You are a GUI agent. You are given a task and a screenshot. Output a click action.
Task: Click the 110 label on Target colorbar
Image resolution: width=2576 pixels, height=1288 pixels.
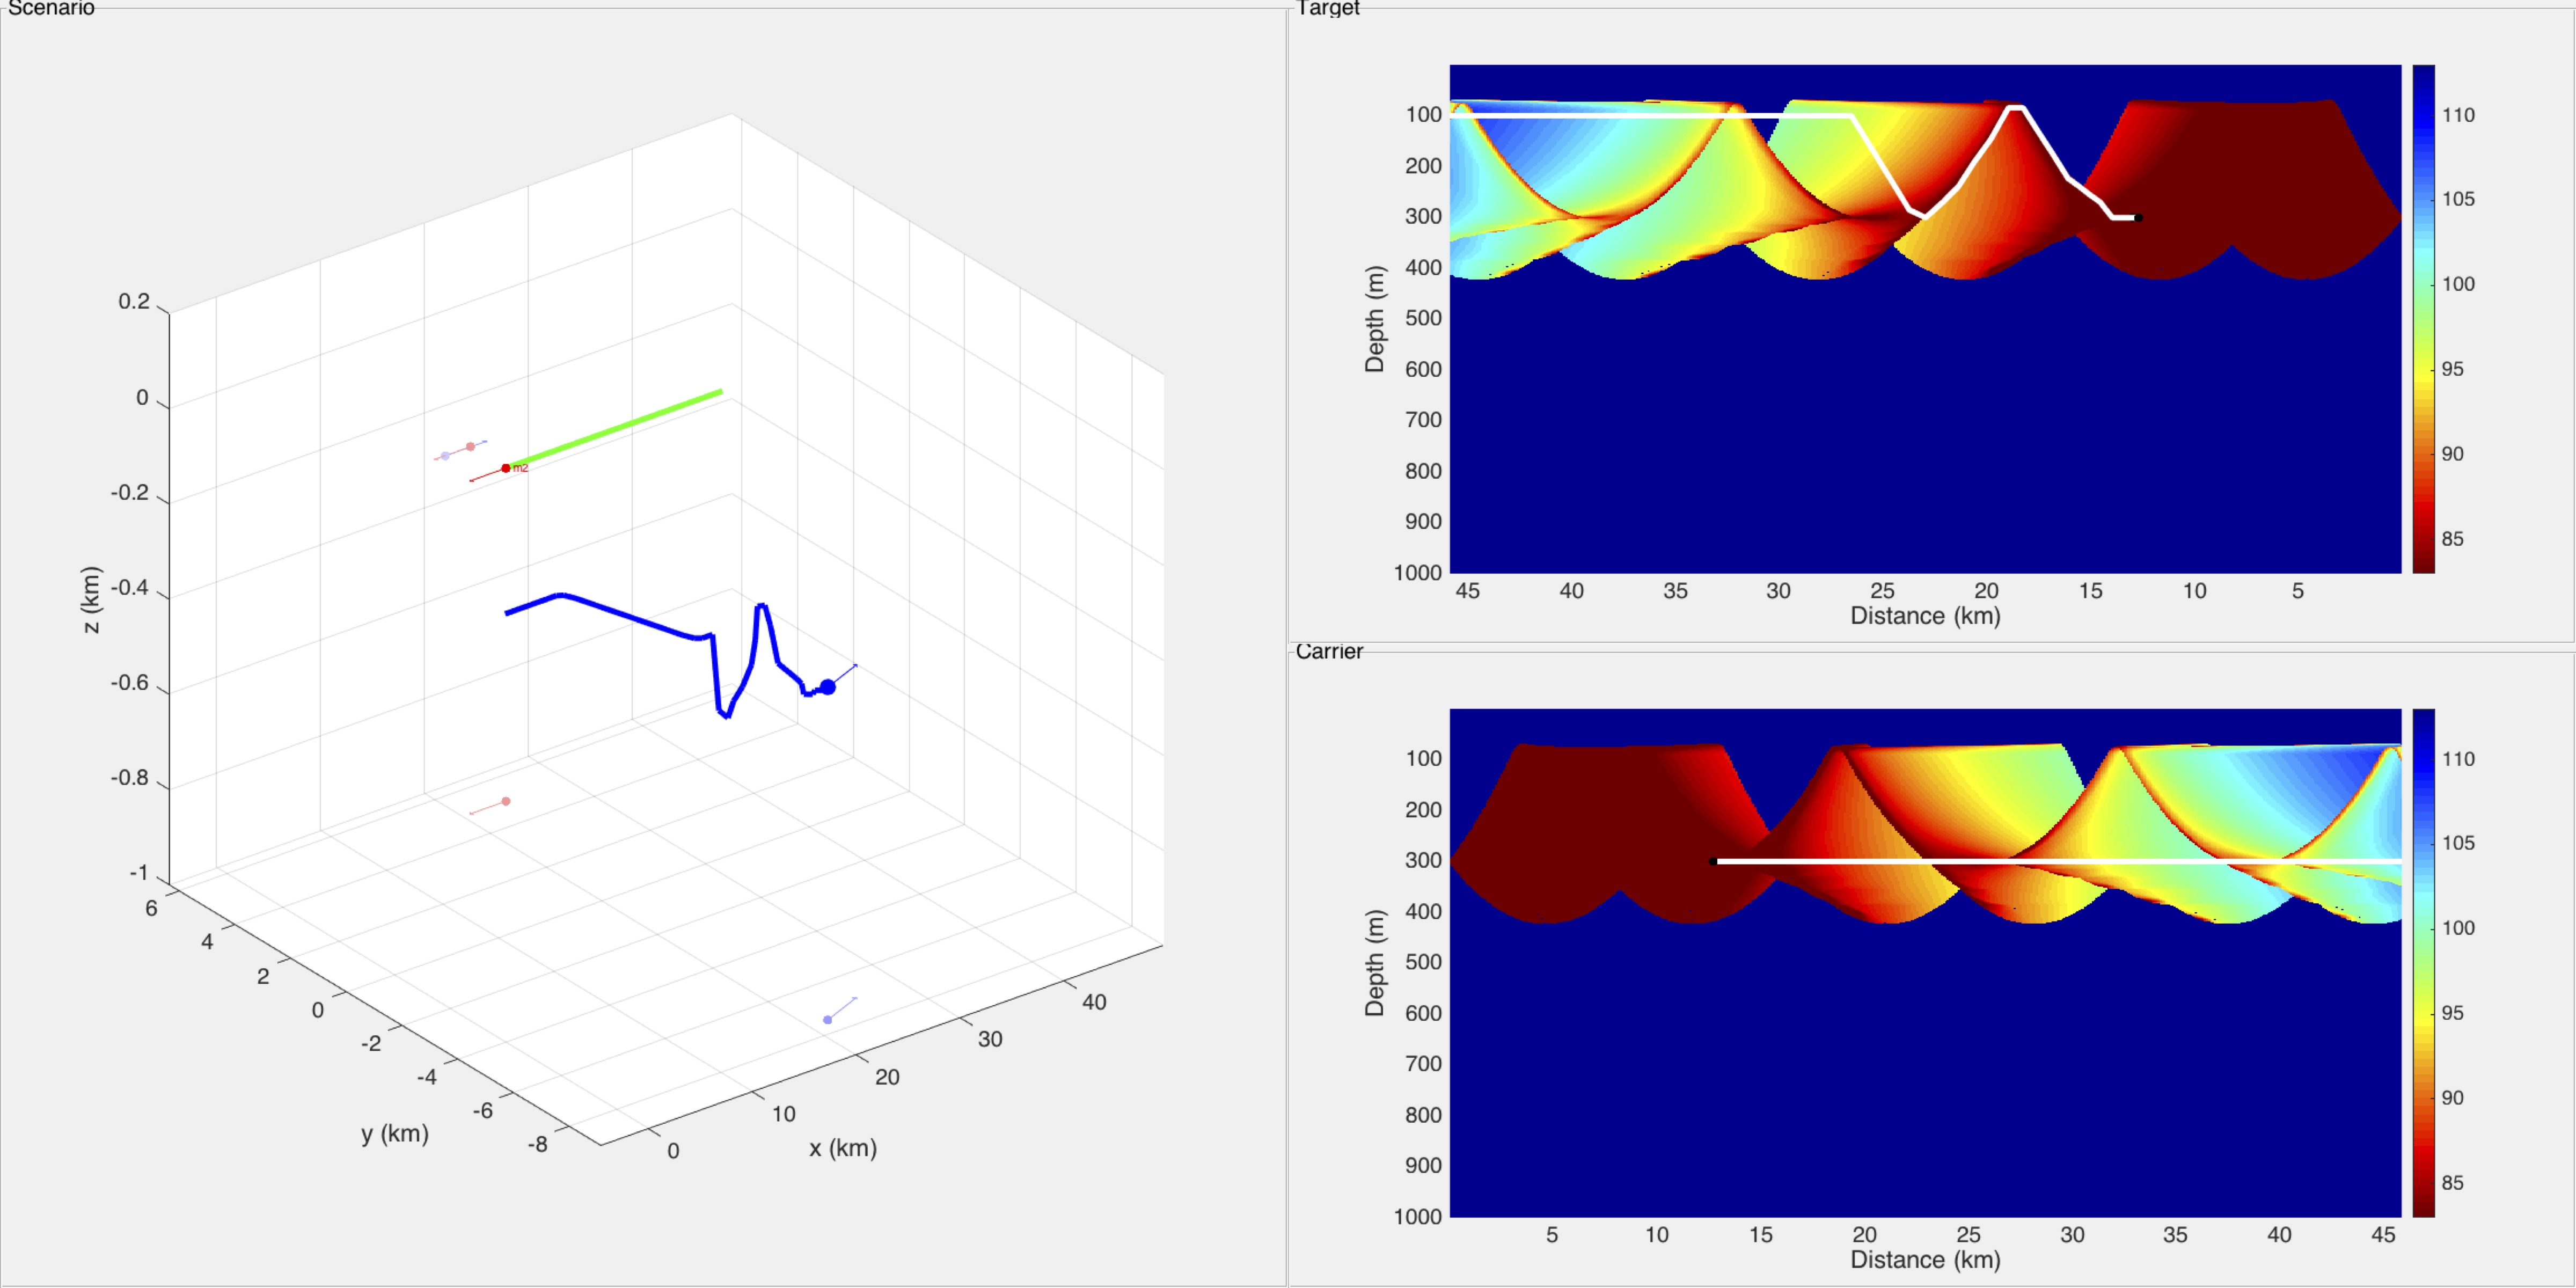tap(2458, 115)
